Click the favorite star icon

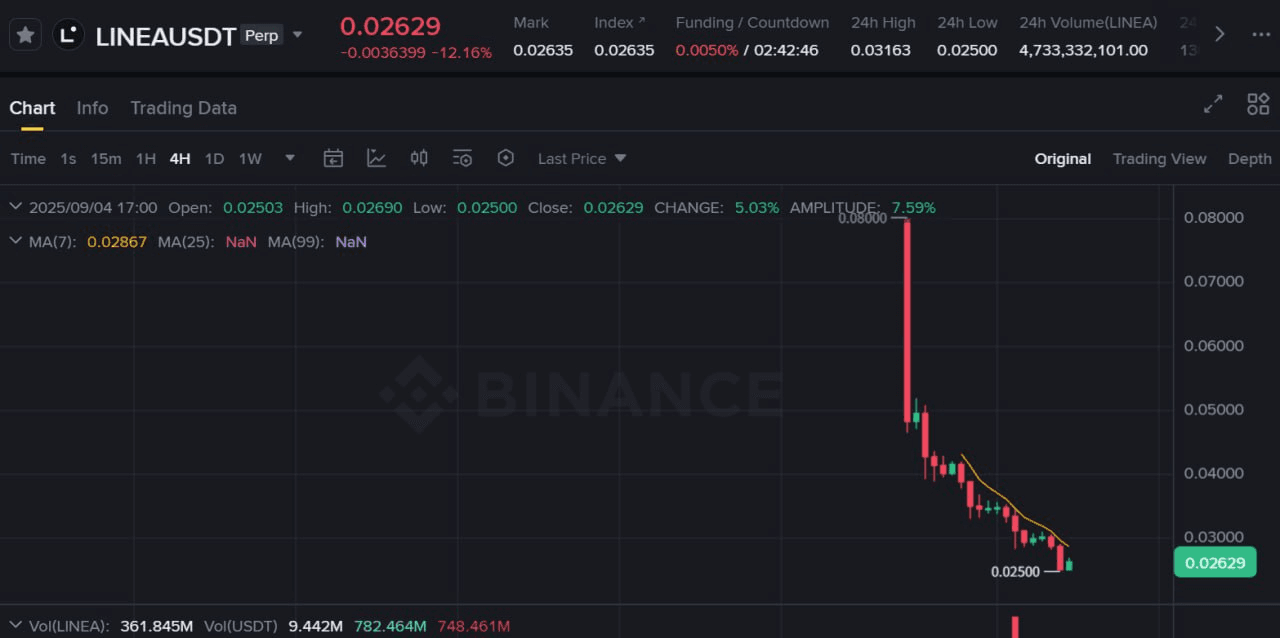[x=26, y=35]
